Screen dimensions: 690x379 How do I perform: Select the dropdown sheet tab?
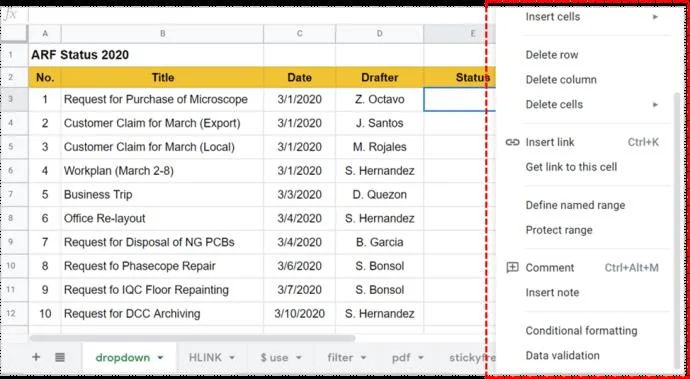[x=123, y=357]
